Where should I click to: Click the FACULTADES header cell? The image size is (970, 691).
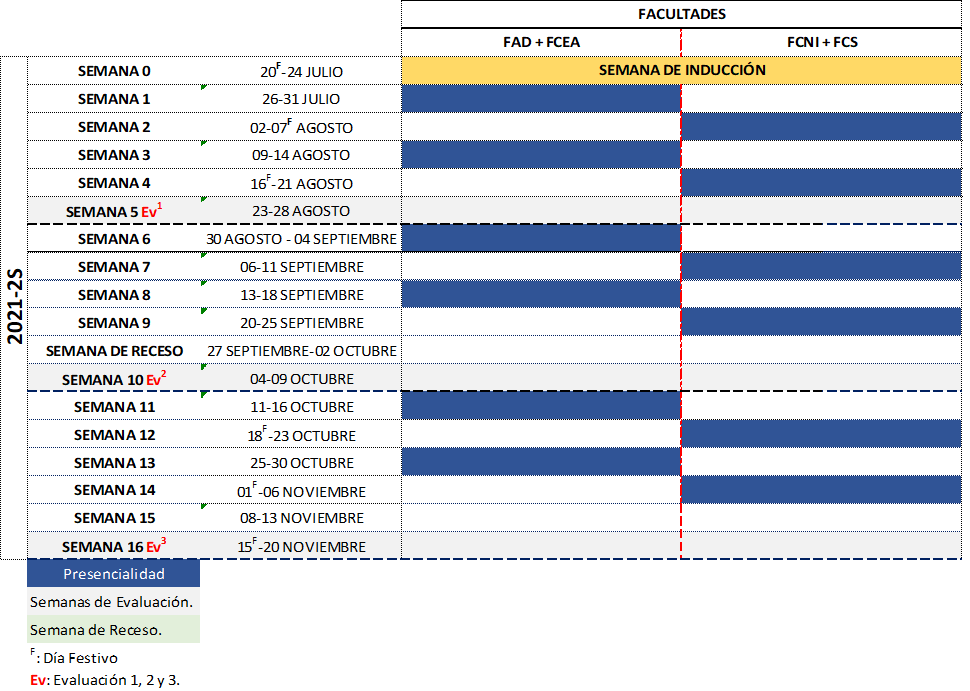tap(681, 15)
